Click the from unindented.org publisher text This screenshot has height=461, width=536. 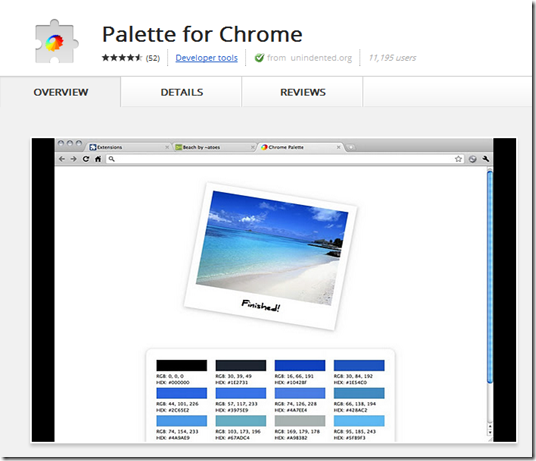309,58
